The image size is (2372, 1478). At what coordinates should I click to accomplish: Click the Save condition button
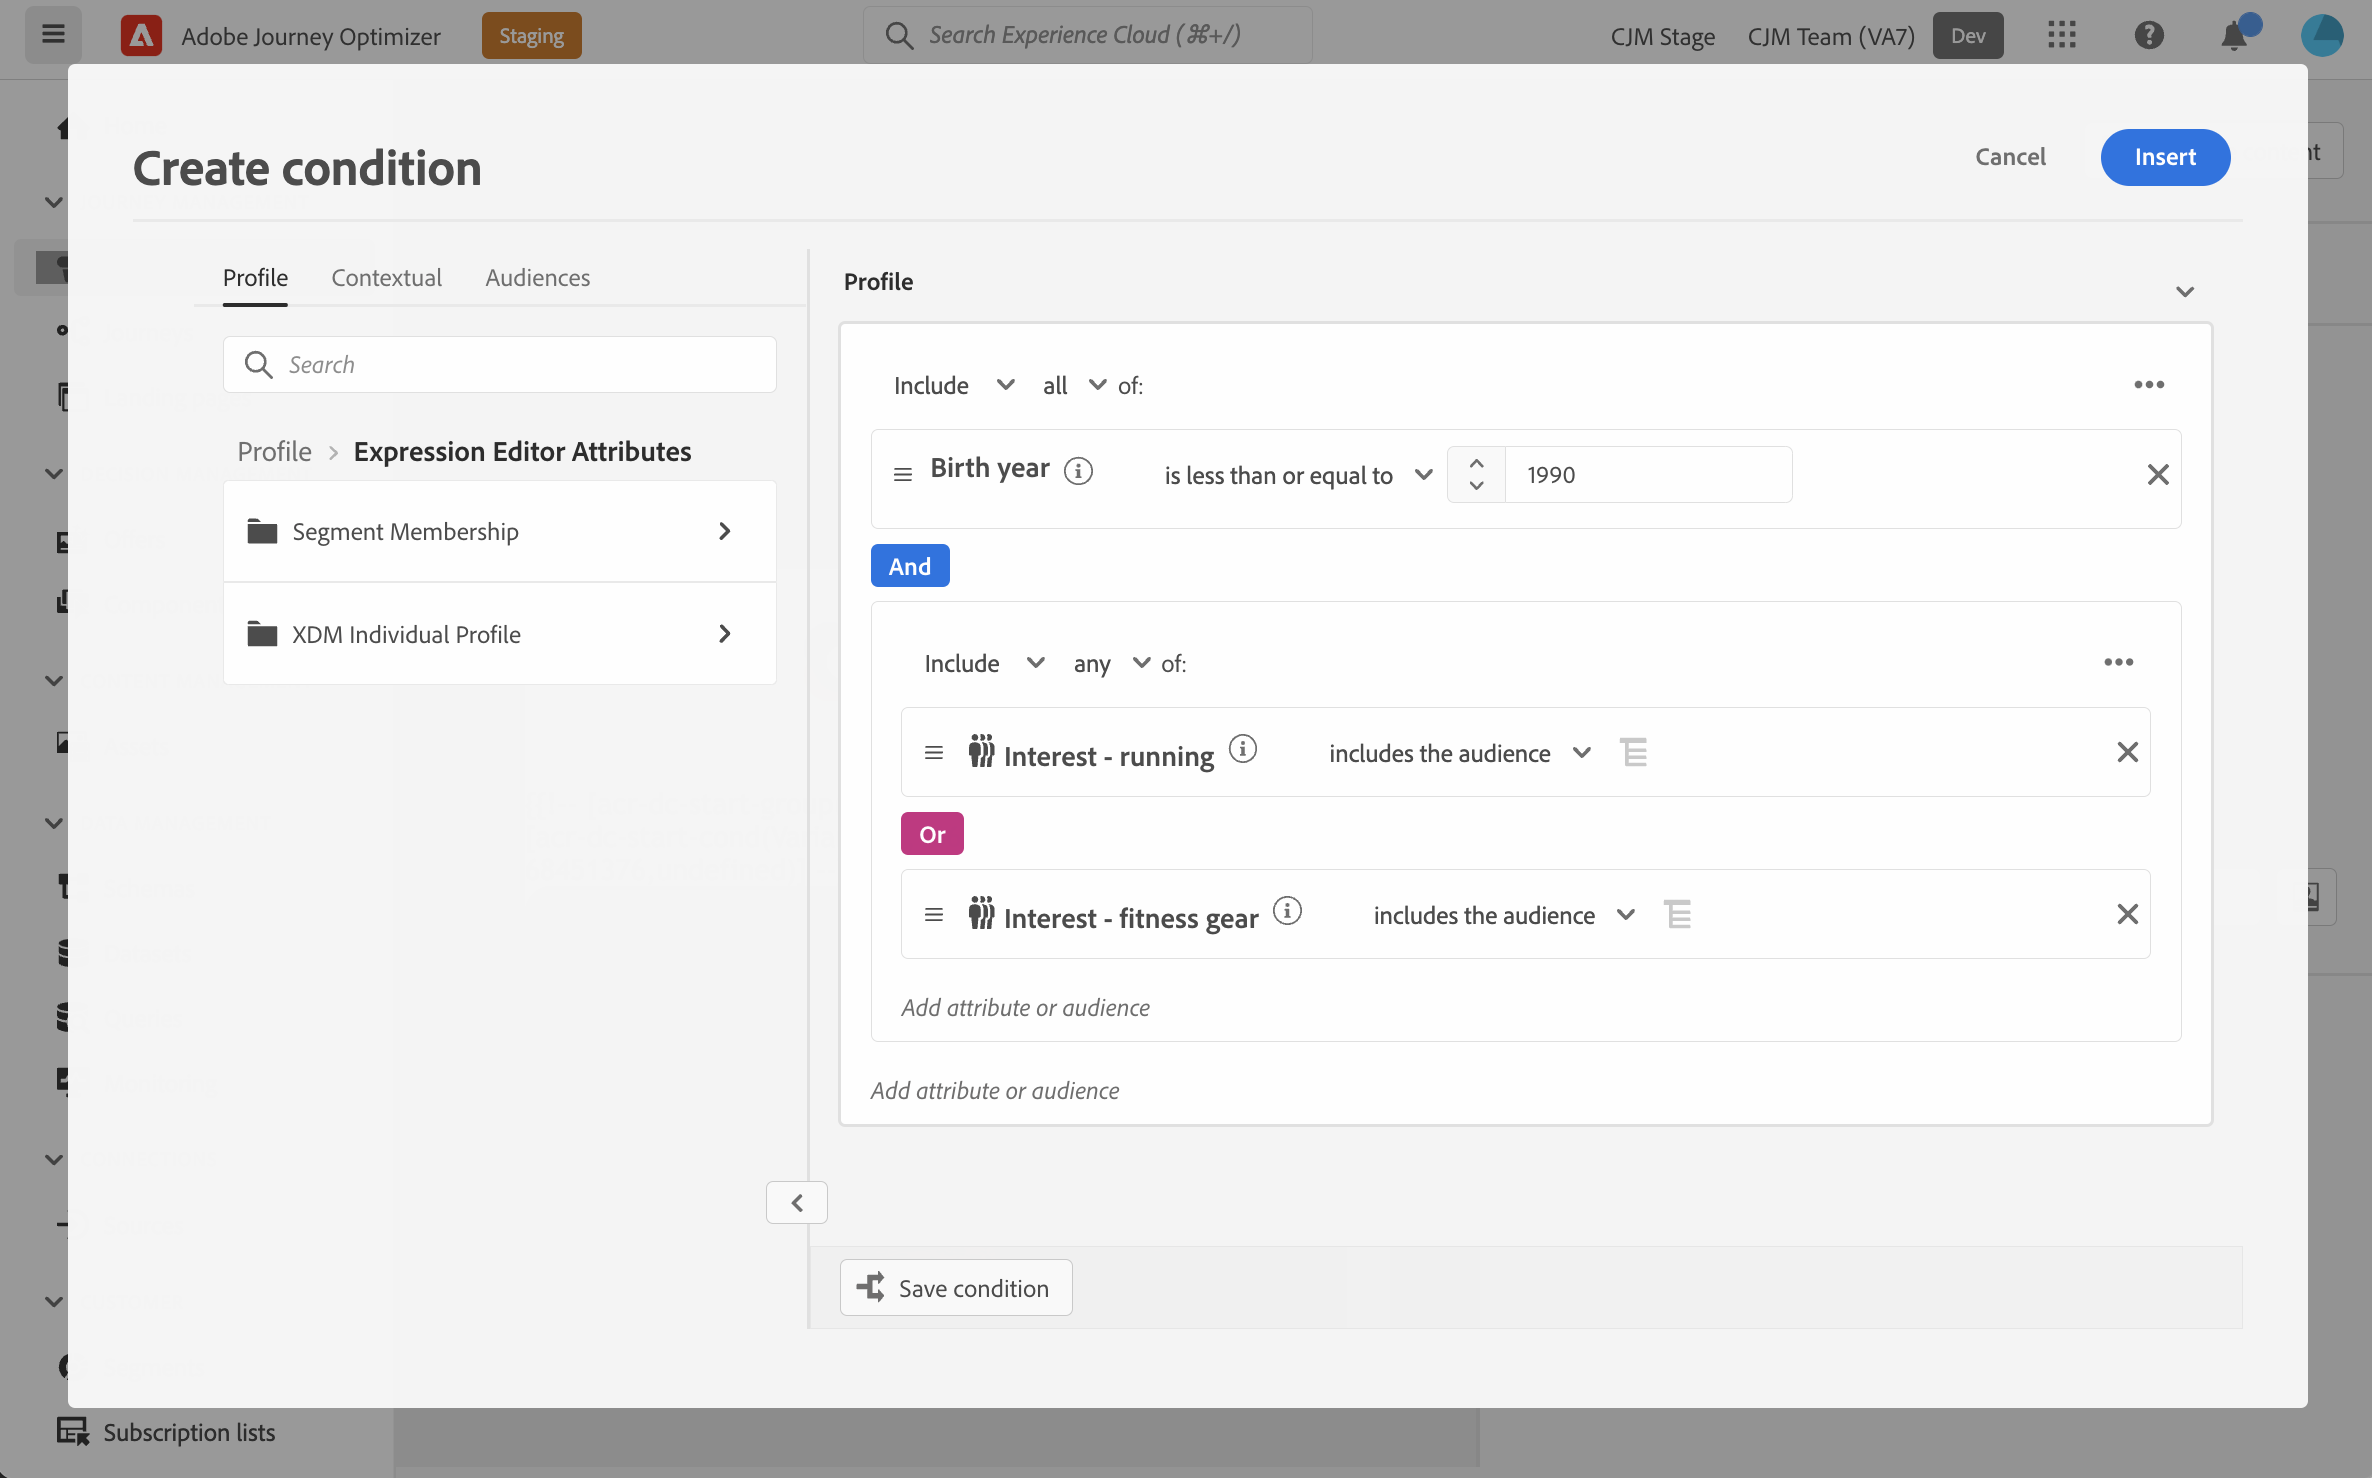(955, 1288)
